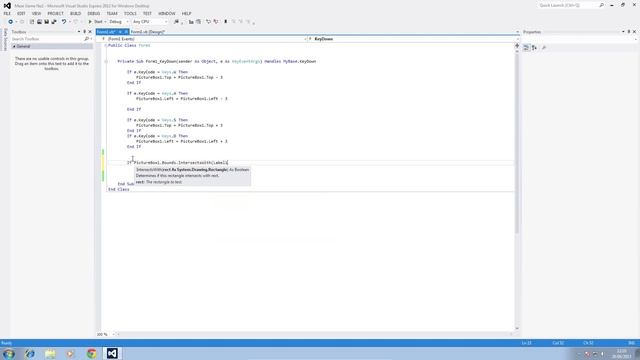Open the WINDOW menu
The width and height of the screenshot is (640, 360).
(x=167, y=13)
